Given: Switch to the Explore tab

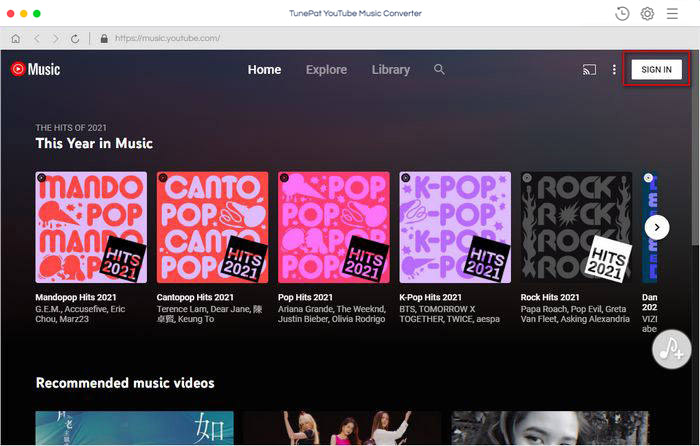Looking at the screenshot, I should click(326, 70).
